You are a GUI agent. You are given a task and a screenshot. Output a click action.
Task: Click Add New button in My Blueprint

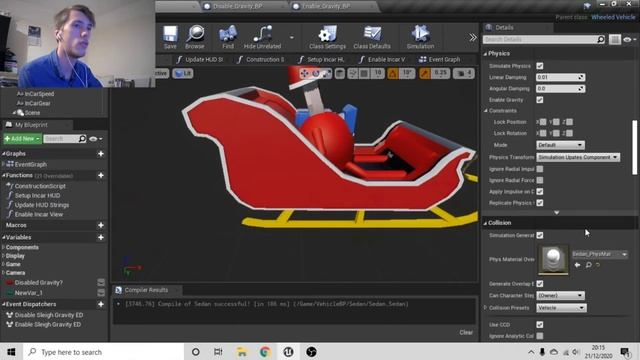tap(22, 139)
